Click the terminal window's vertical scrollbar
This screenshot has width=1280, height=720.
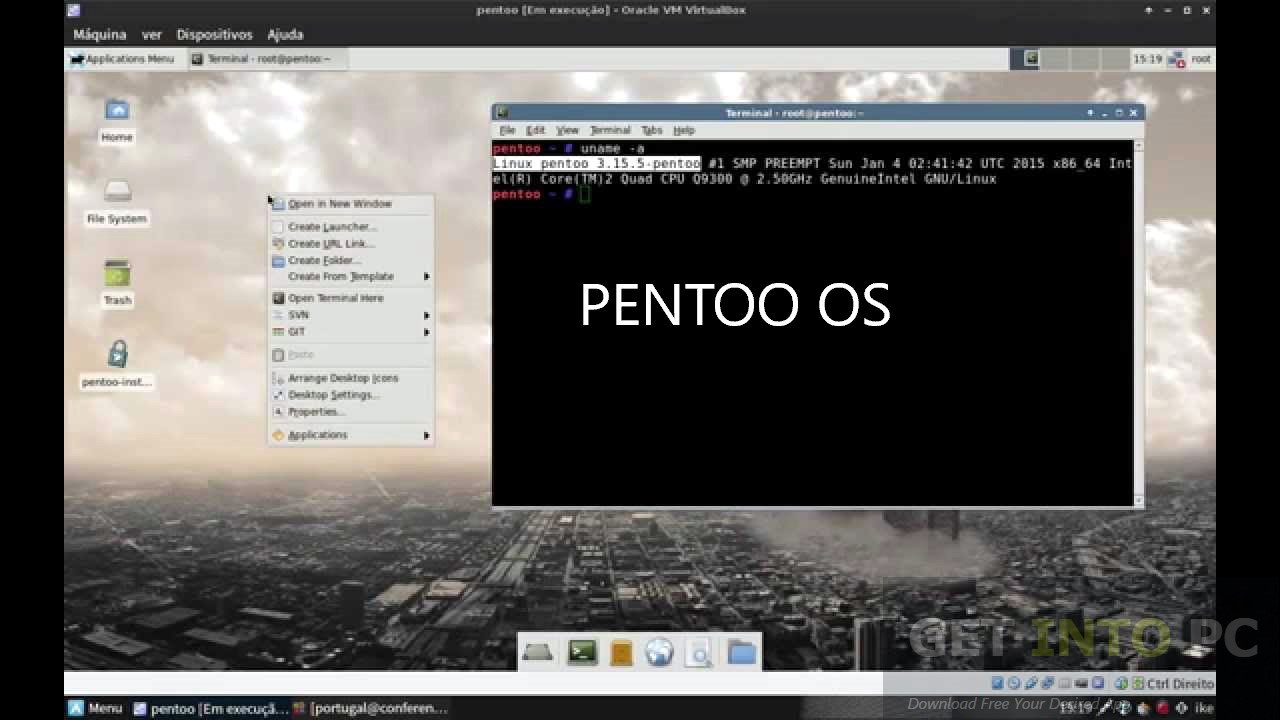pyautogui.click(x=1138, y=323)
